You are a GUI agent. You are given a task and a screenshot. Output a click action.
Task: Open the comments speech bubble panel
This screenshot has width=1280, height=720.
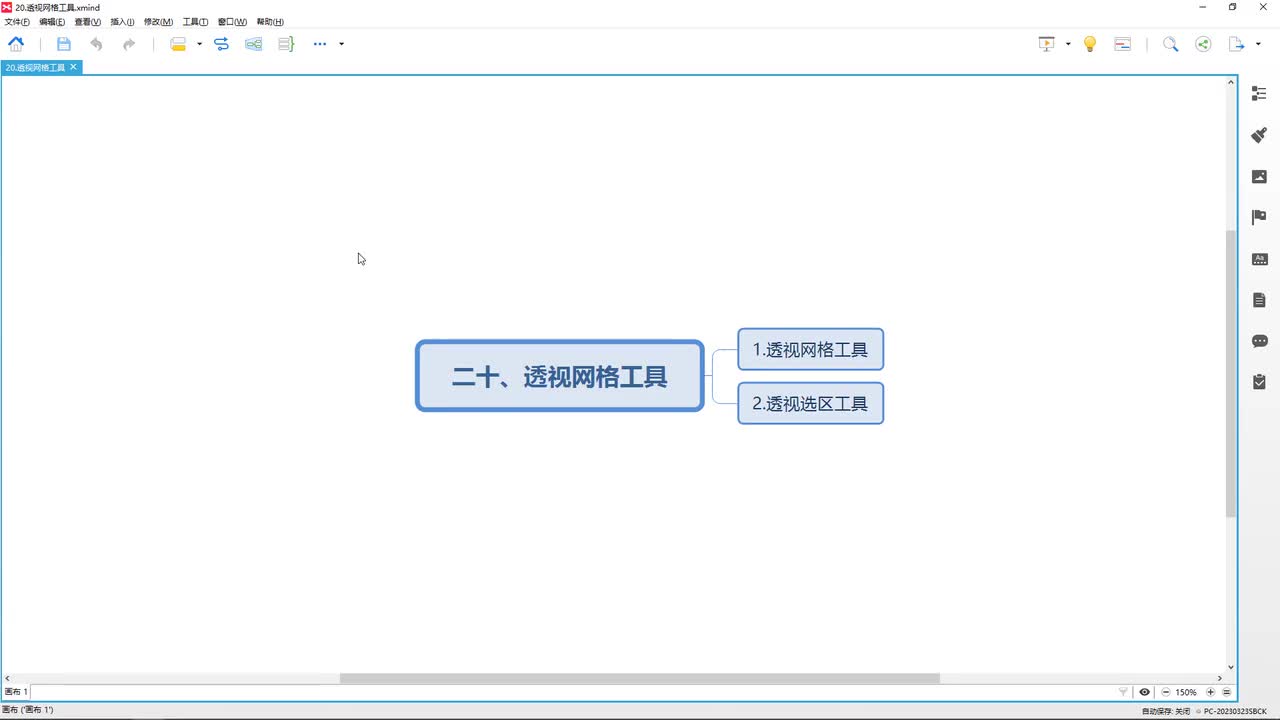[x=1259, y=341]
